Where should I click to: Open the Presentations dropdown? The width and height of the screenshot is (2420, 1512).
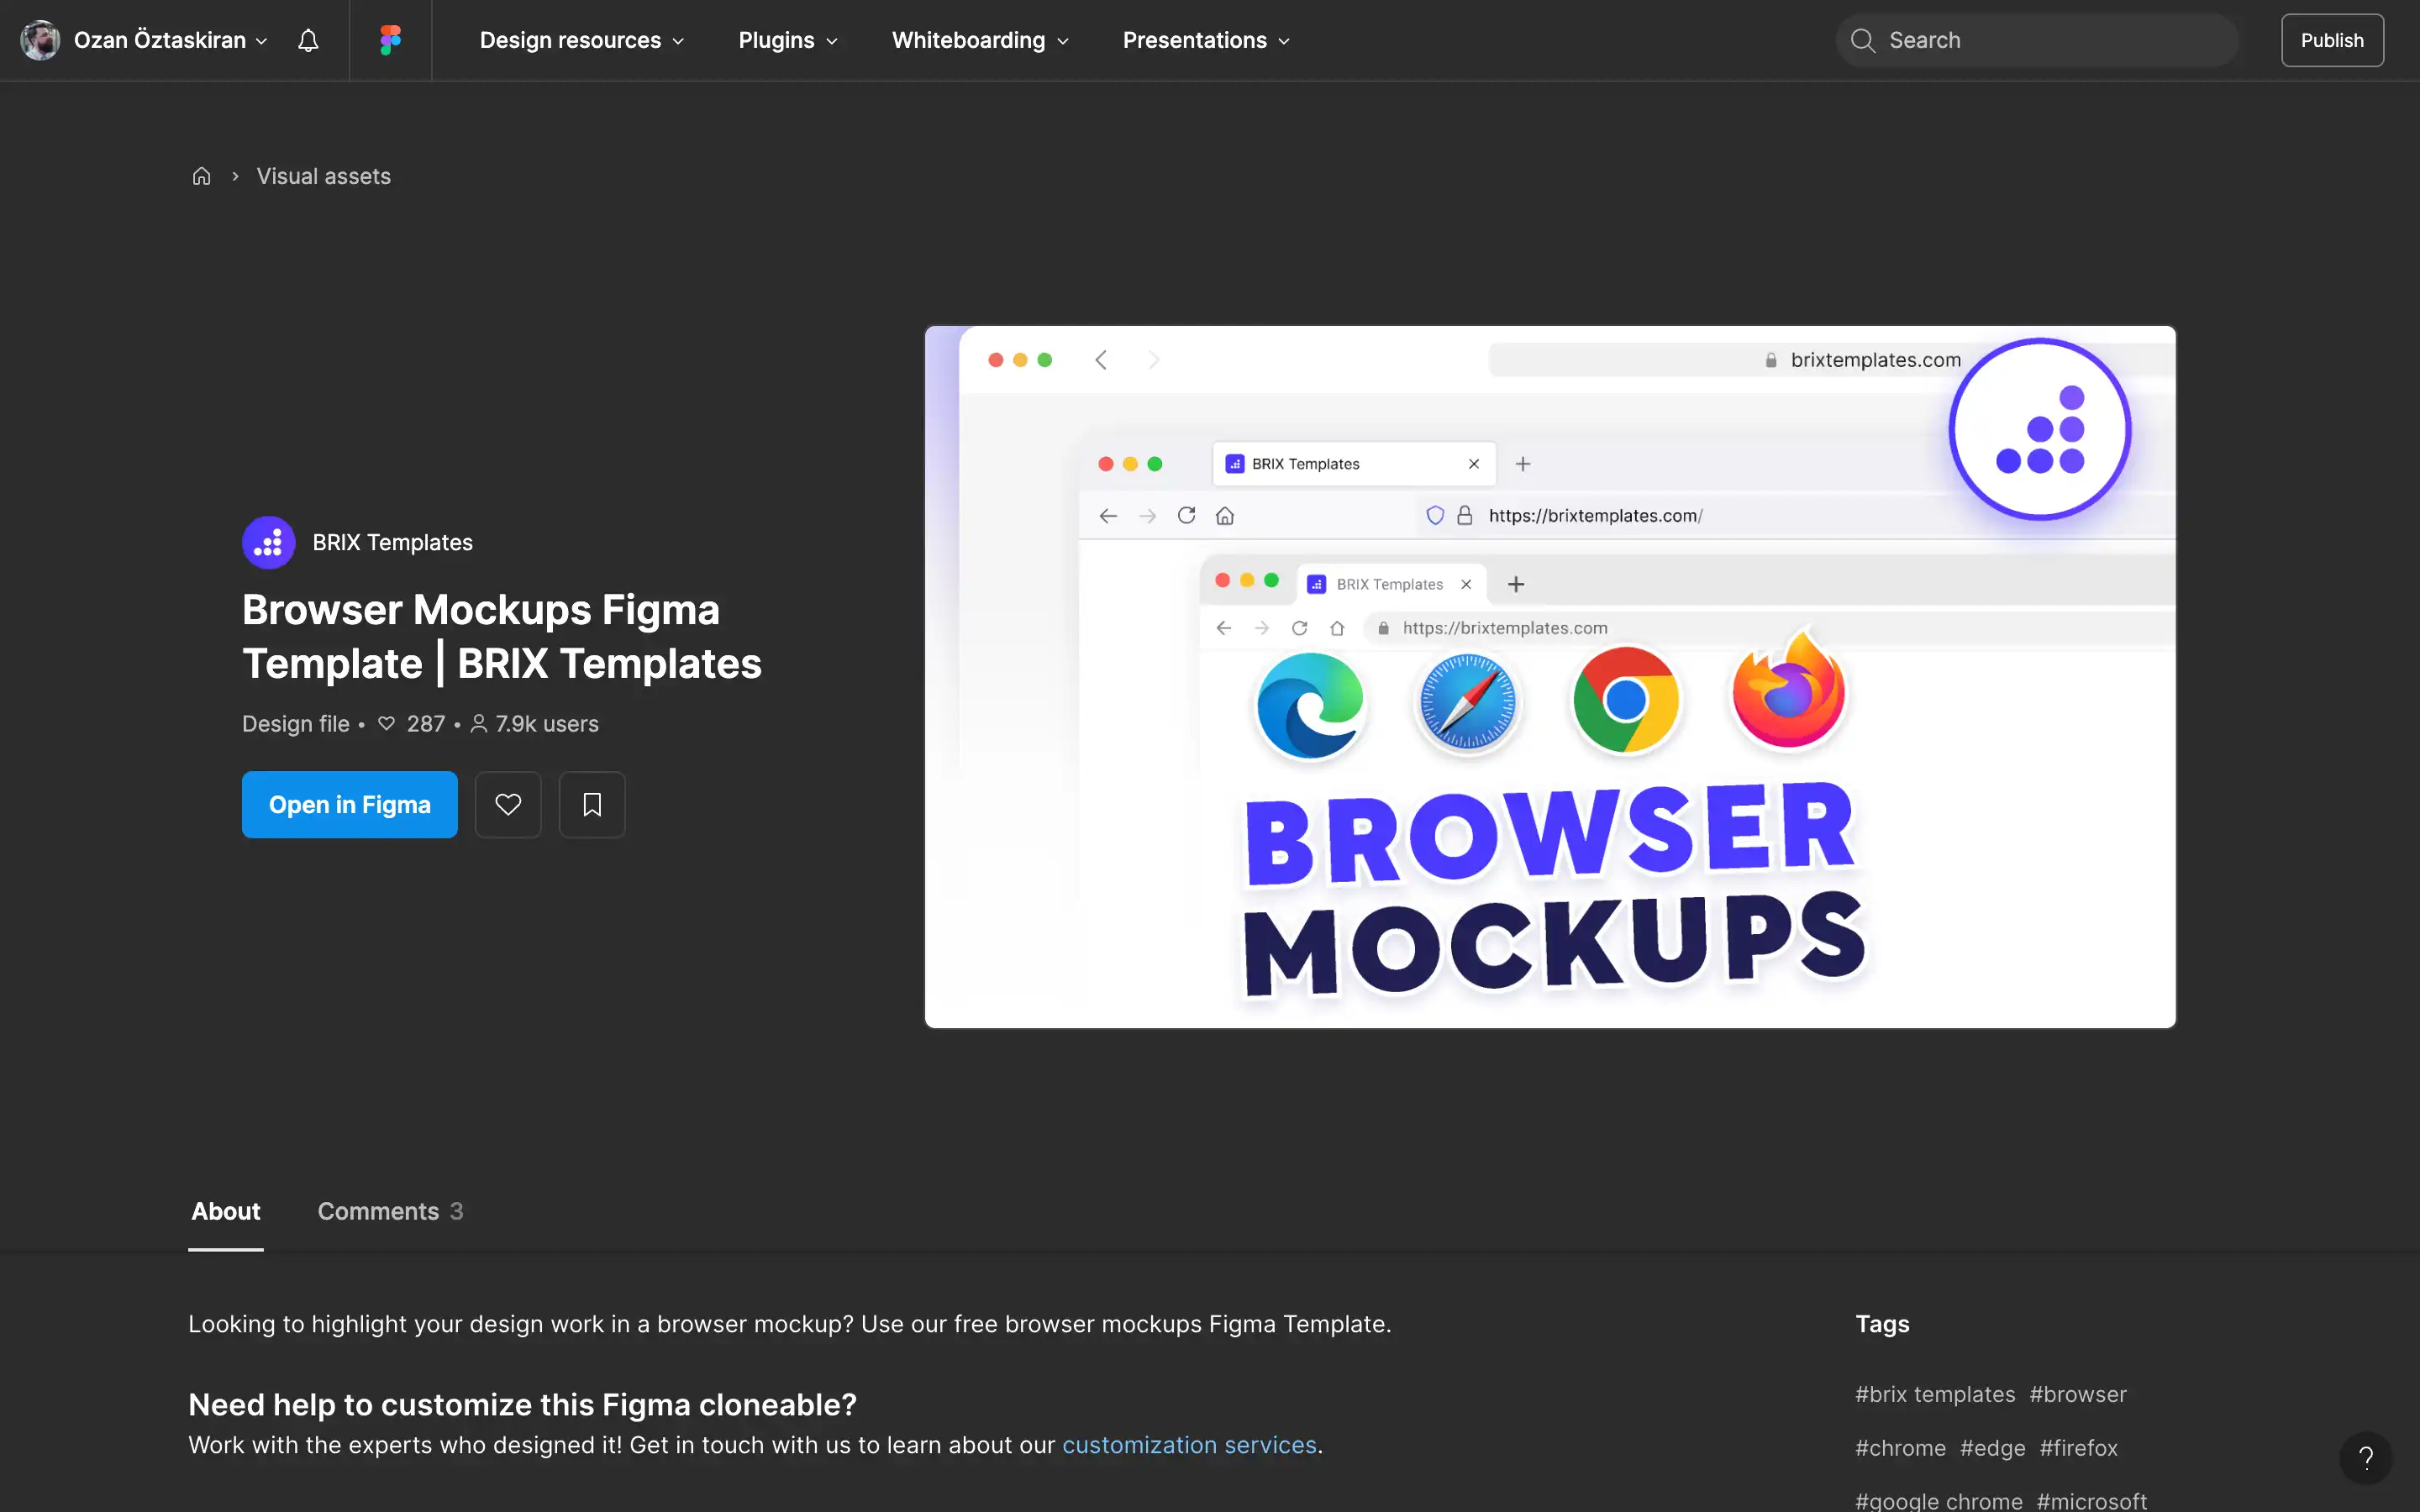[1206, 40]
